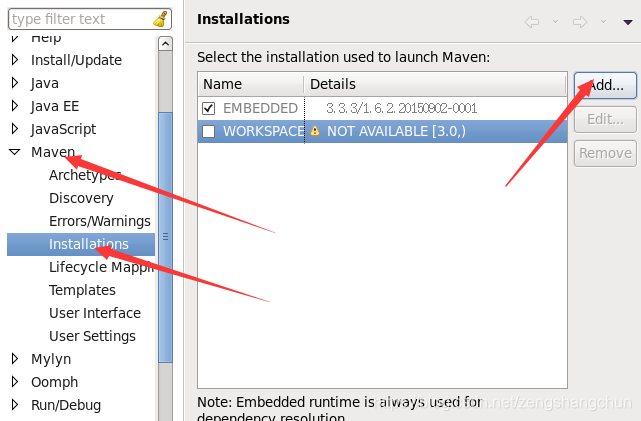Click the NOT AVAILABLE [3.0,) details cell
The height and width of the screenshot is (421, 641).
tap(396, 131)
